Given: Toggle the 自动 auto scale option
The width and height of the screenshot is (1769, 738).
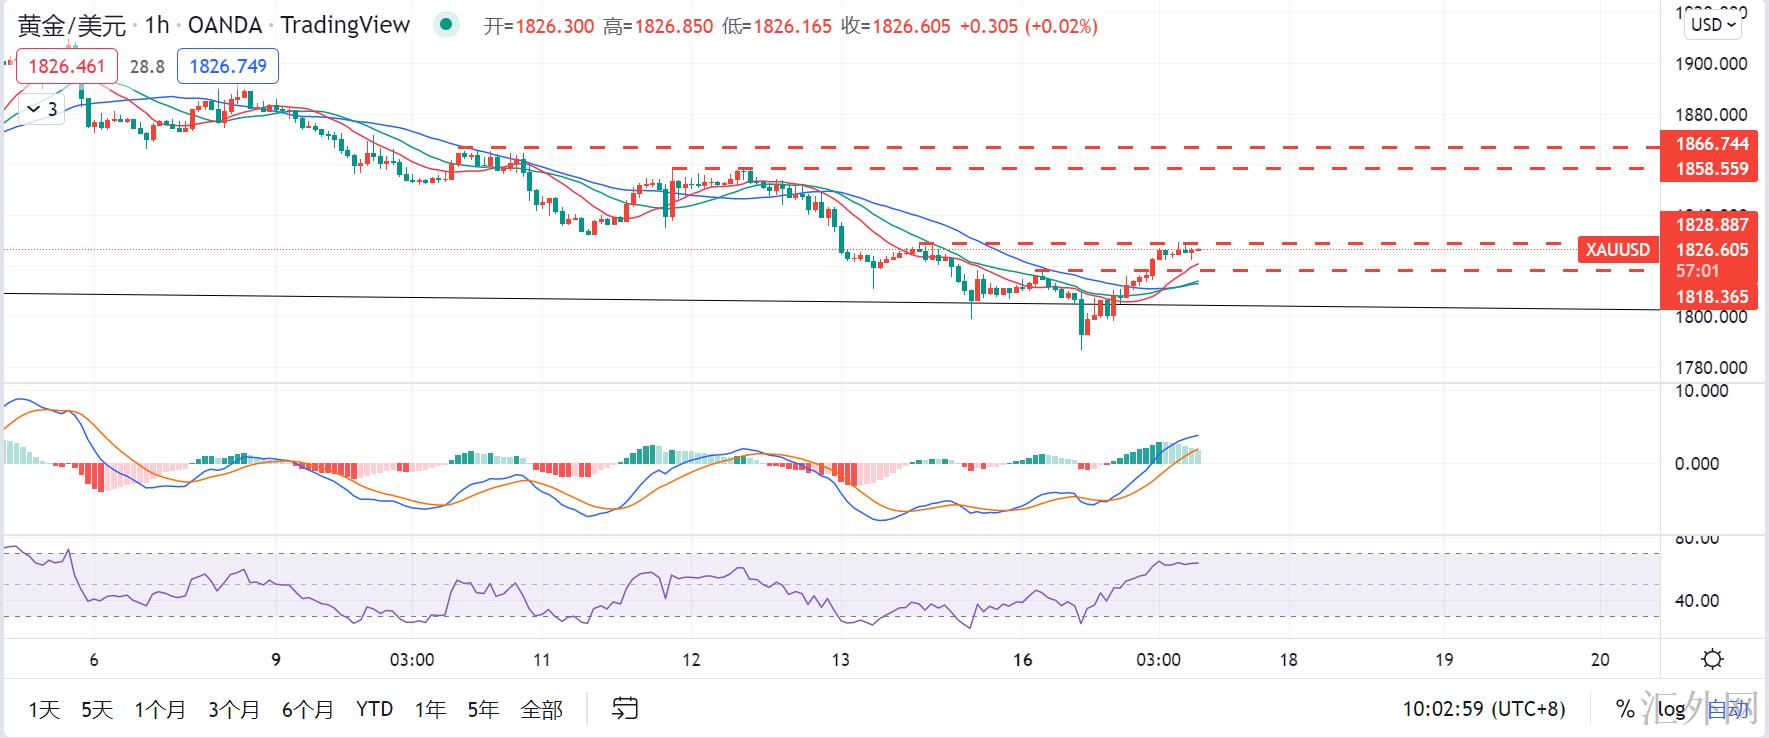Looking at the screenshot, I should coord(1728,709).
